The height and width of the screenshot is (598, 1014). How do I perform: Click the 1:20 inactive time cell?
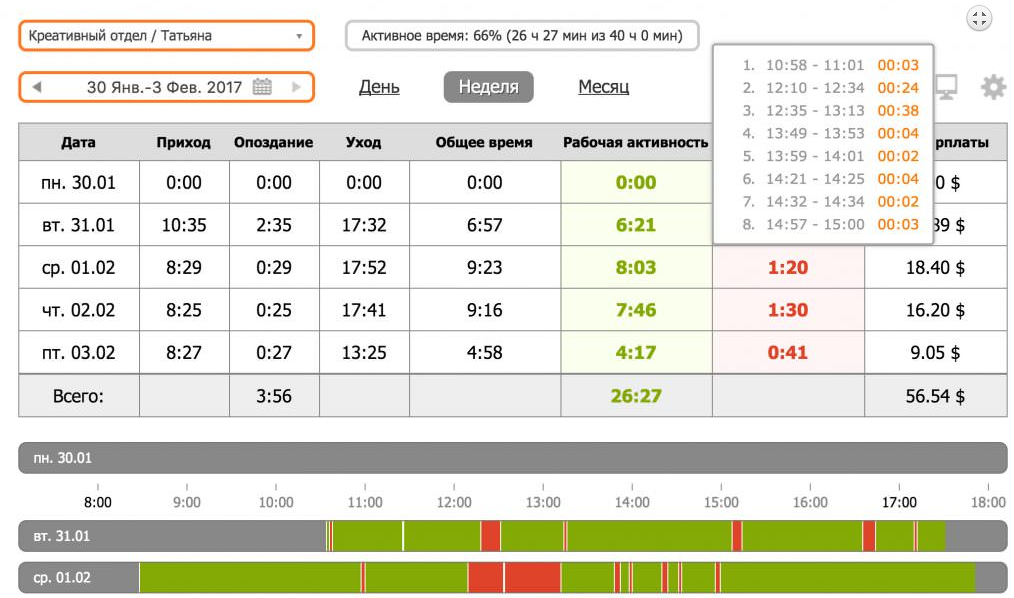pos(787,268)
